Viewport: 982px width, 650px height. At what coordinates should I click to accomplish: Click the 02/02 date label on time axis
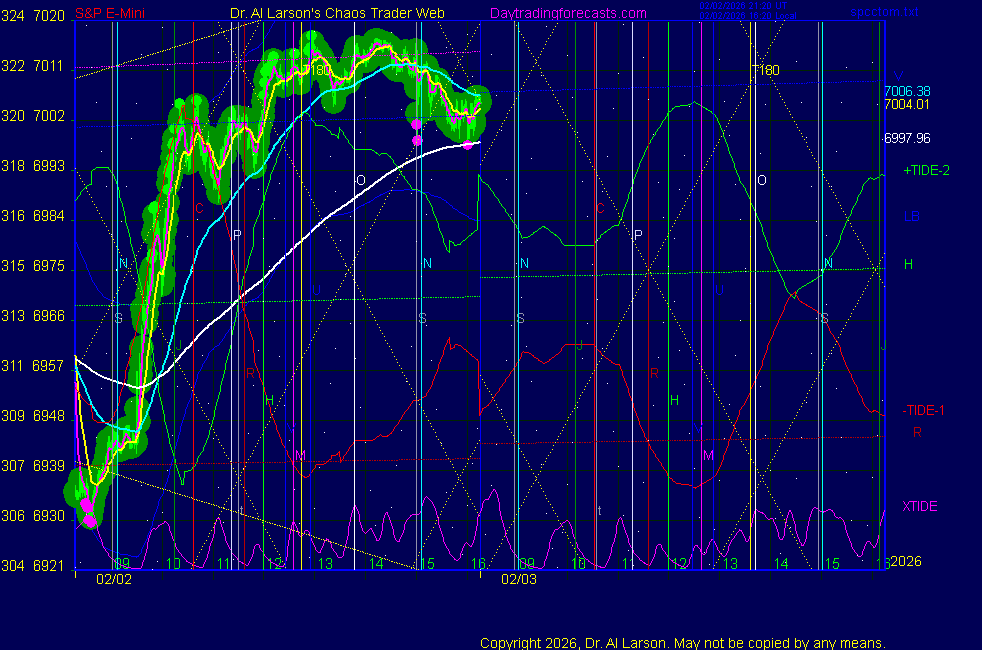tap(113, 579)
